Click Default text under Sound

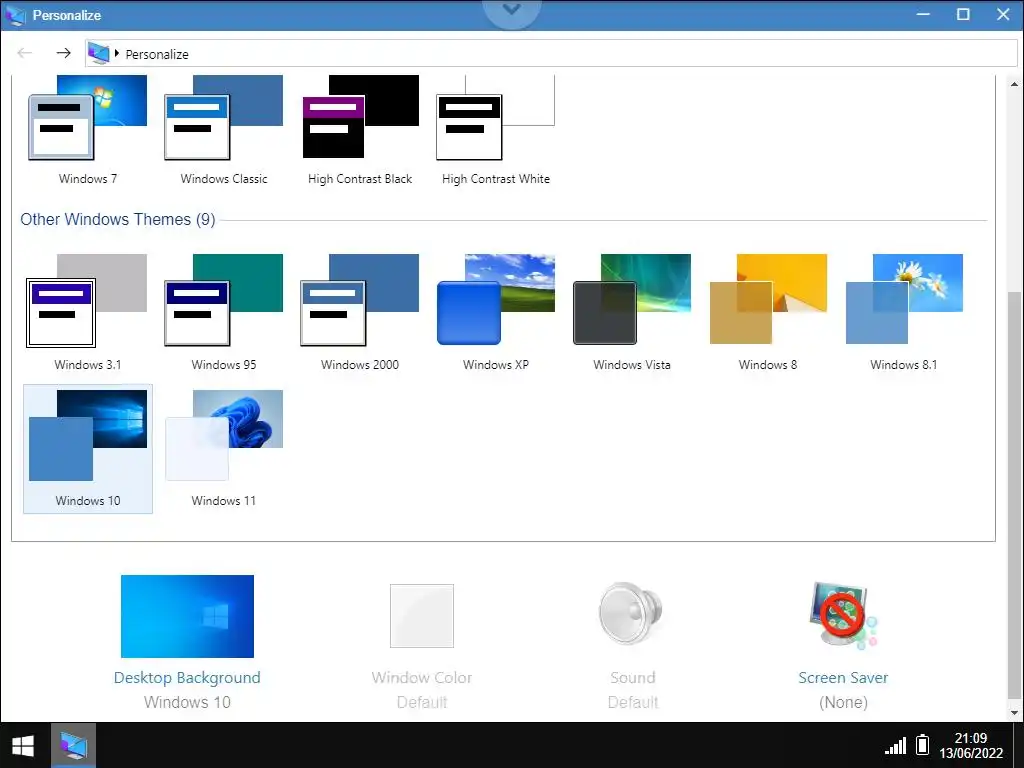633,703
